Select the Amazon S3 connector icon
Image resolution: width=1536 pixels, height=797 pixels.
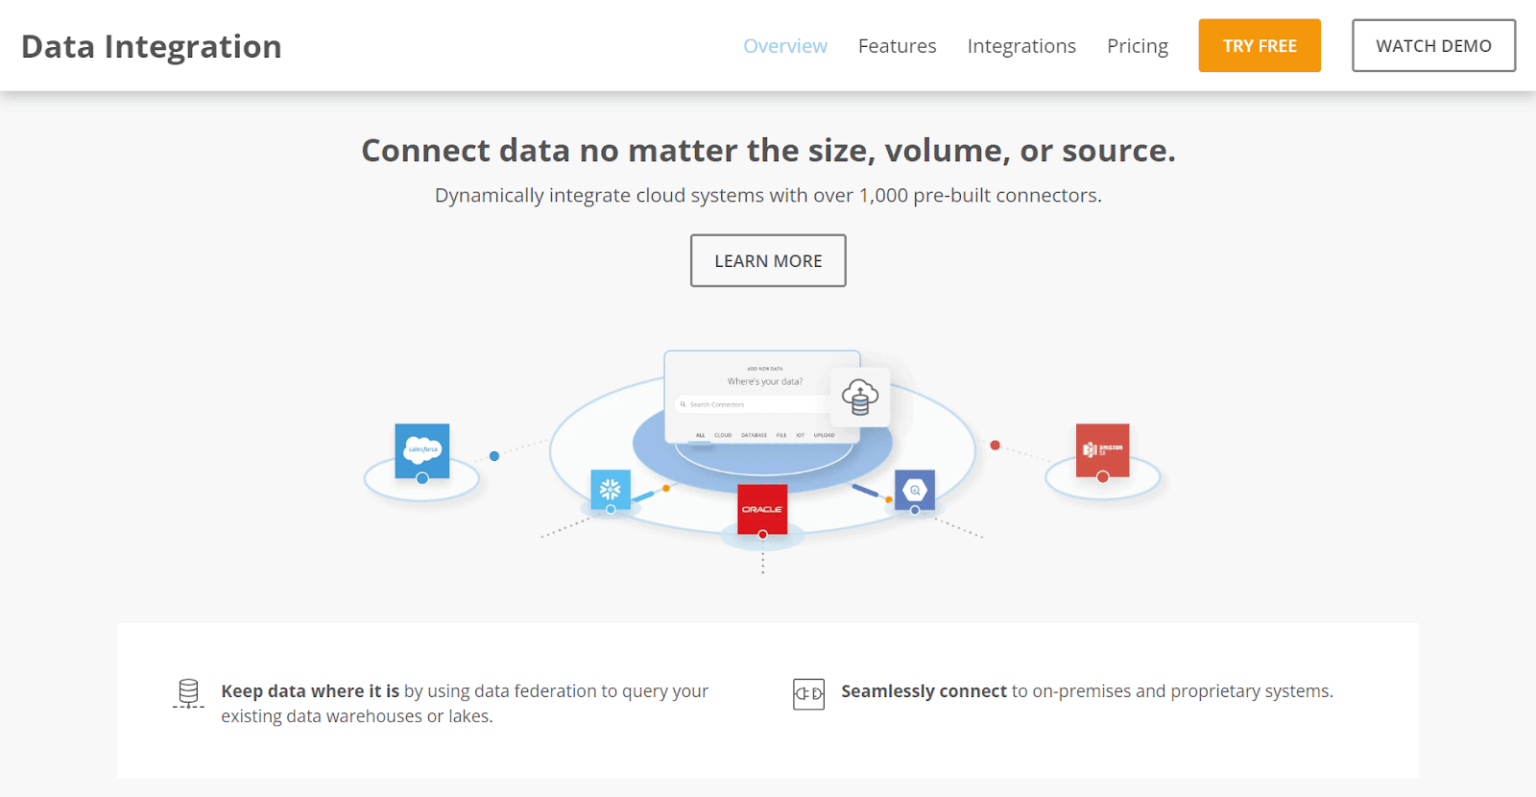1103,451
